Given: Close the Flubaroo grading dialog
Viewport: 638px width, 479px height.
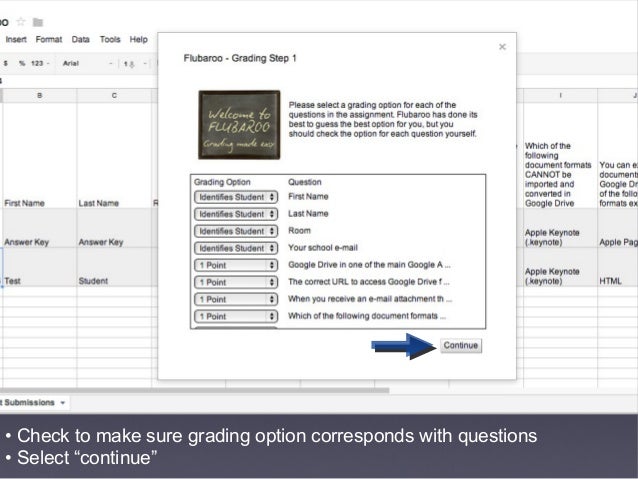Looking at the screenshot, I should pos(502,47).
